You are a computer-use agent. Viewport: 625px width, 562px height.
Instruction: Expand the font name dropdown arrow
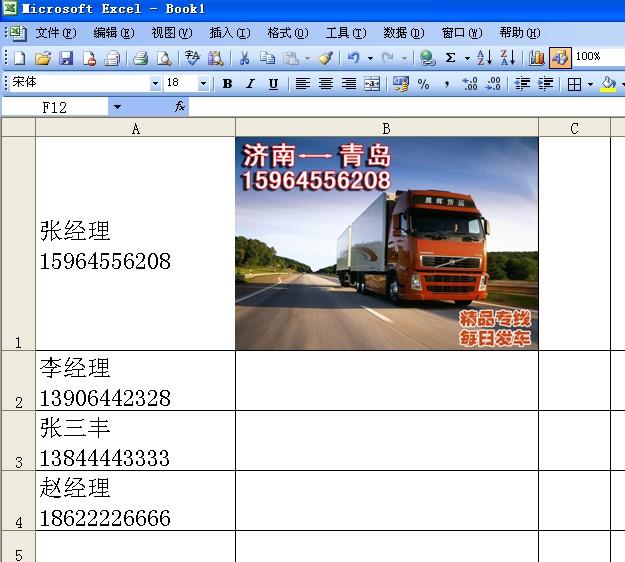(x=155, y=84)
